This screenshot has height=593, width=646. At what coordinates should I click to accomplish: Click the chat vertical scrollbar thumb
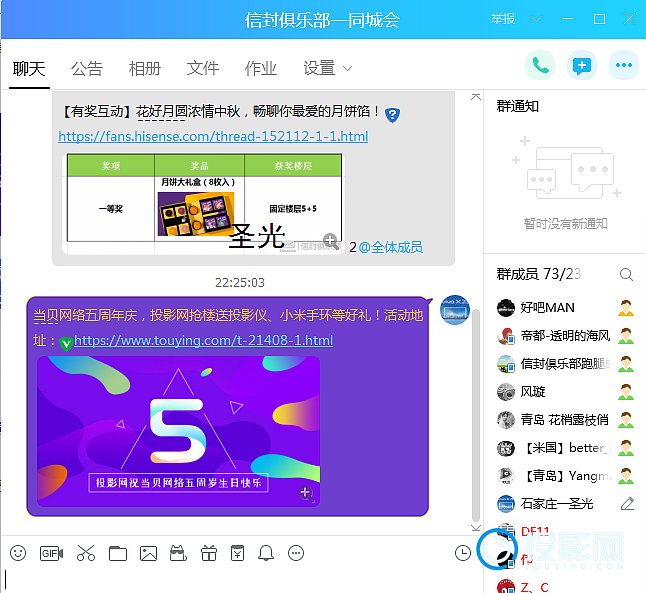point(476,415)
